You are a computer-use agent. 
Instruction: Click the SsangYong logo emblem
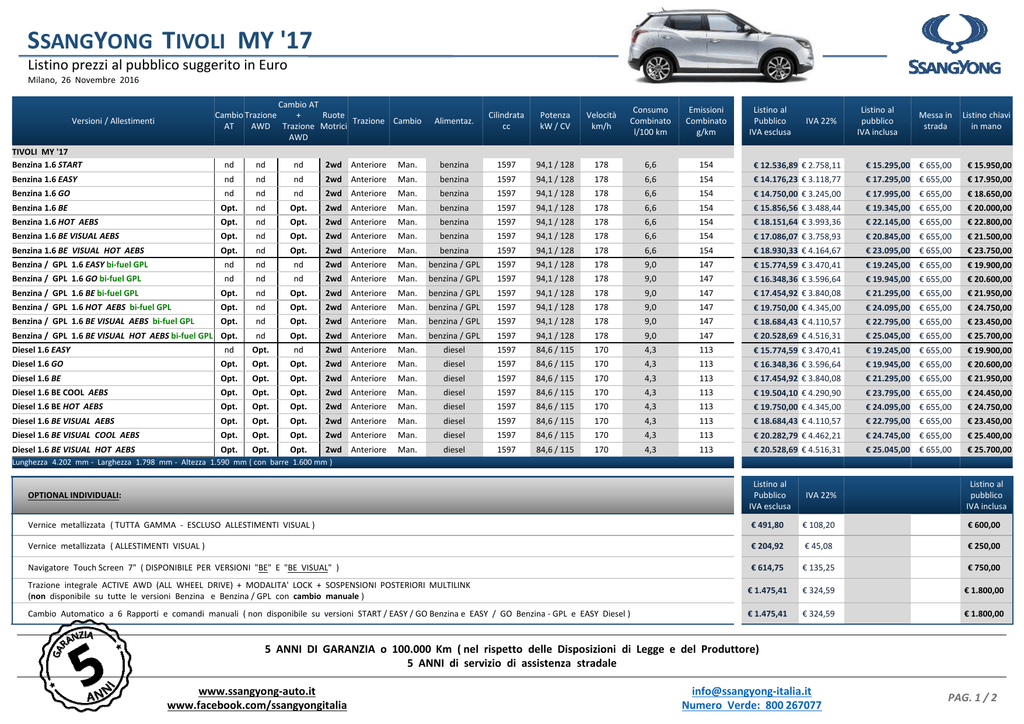point(954,44)
